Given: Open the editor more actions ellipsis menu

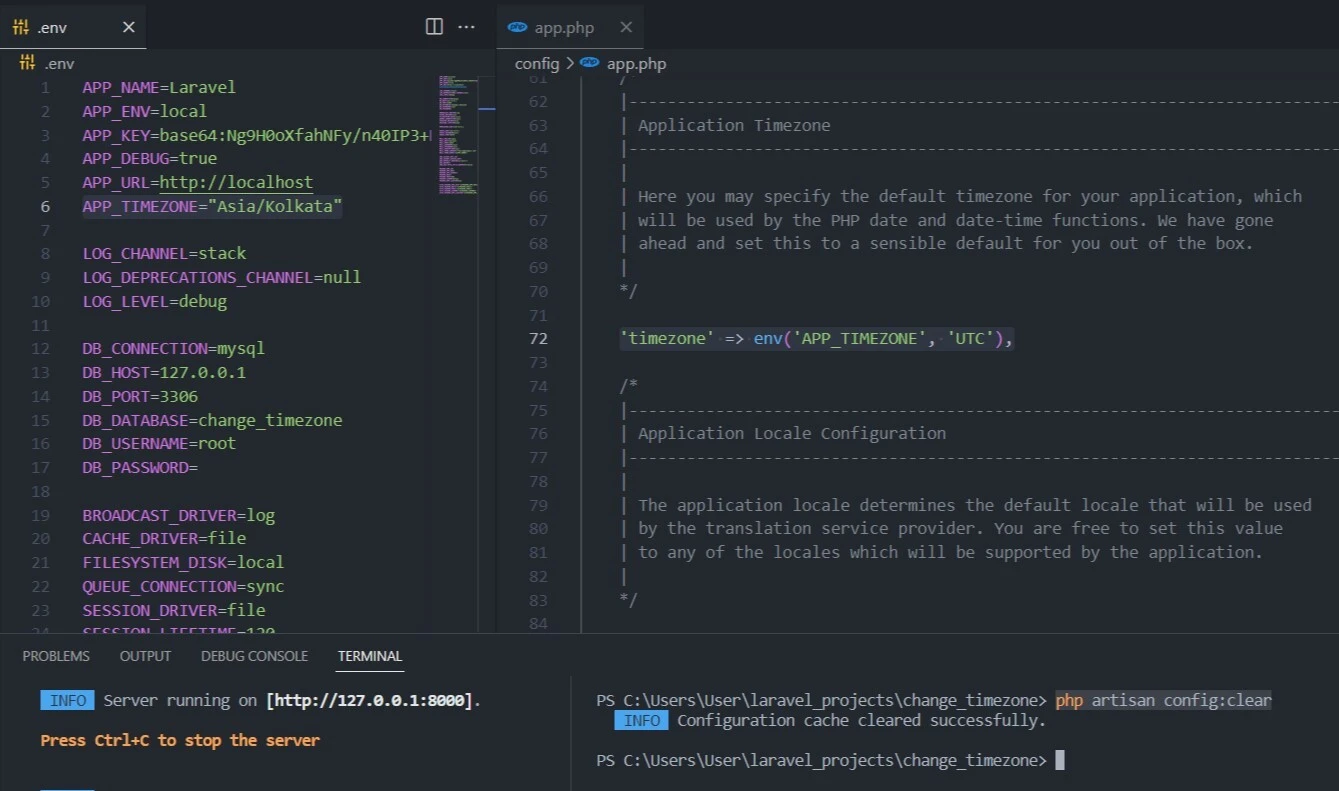Looking at the screenshot, I should 466,27.
